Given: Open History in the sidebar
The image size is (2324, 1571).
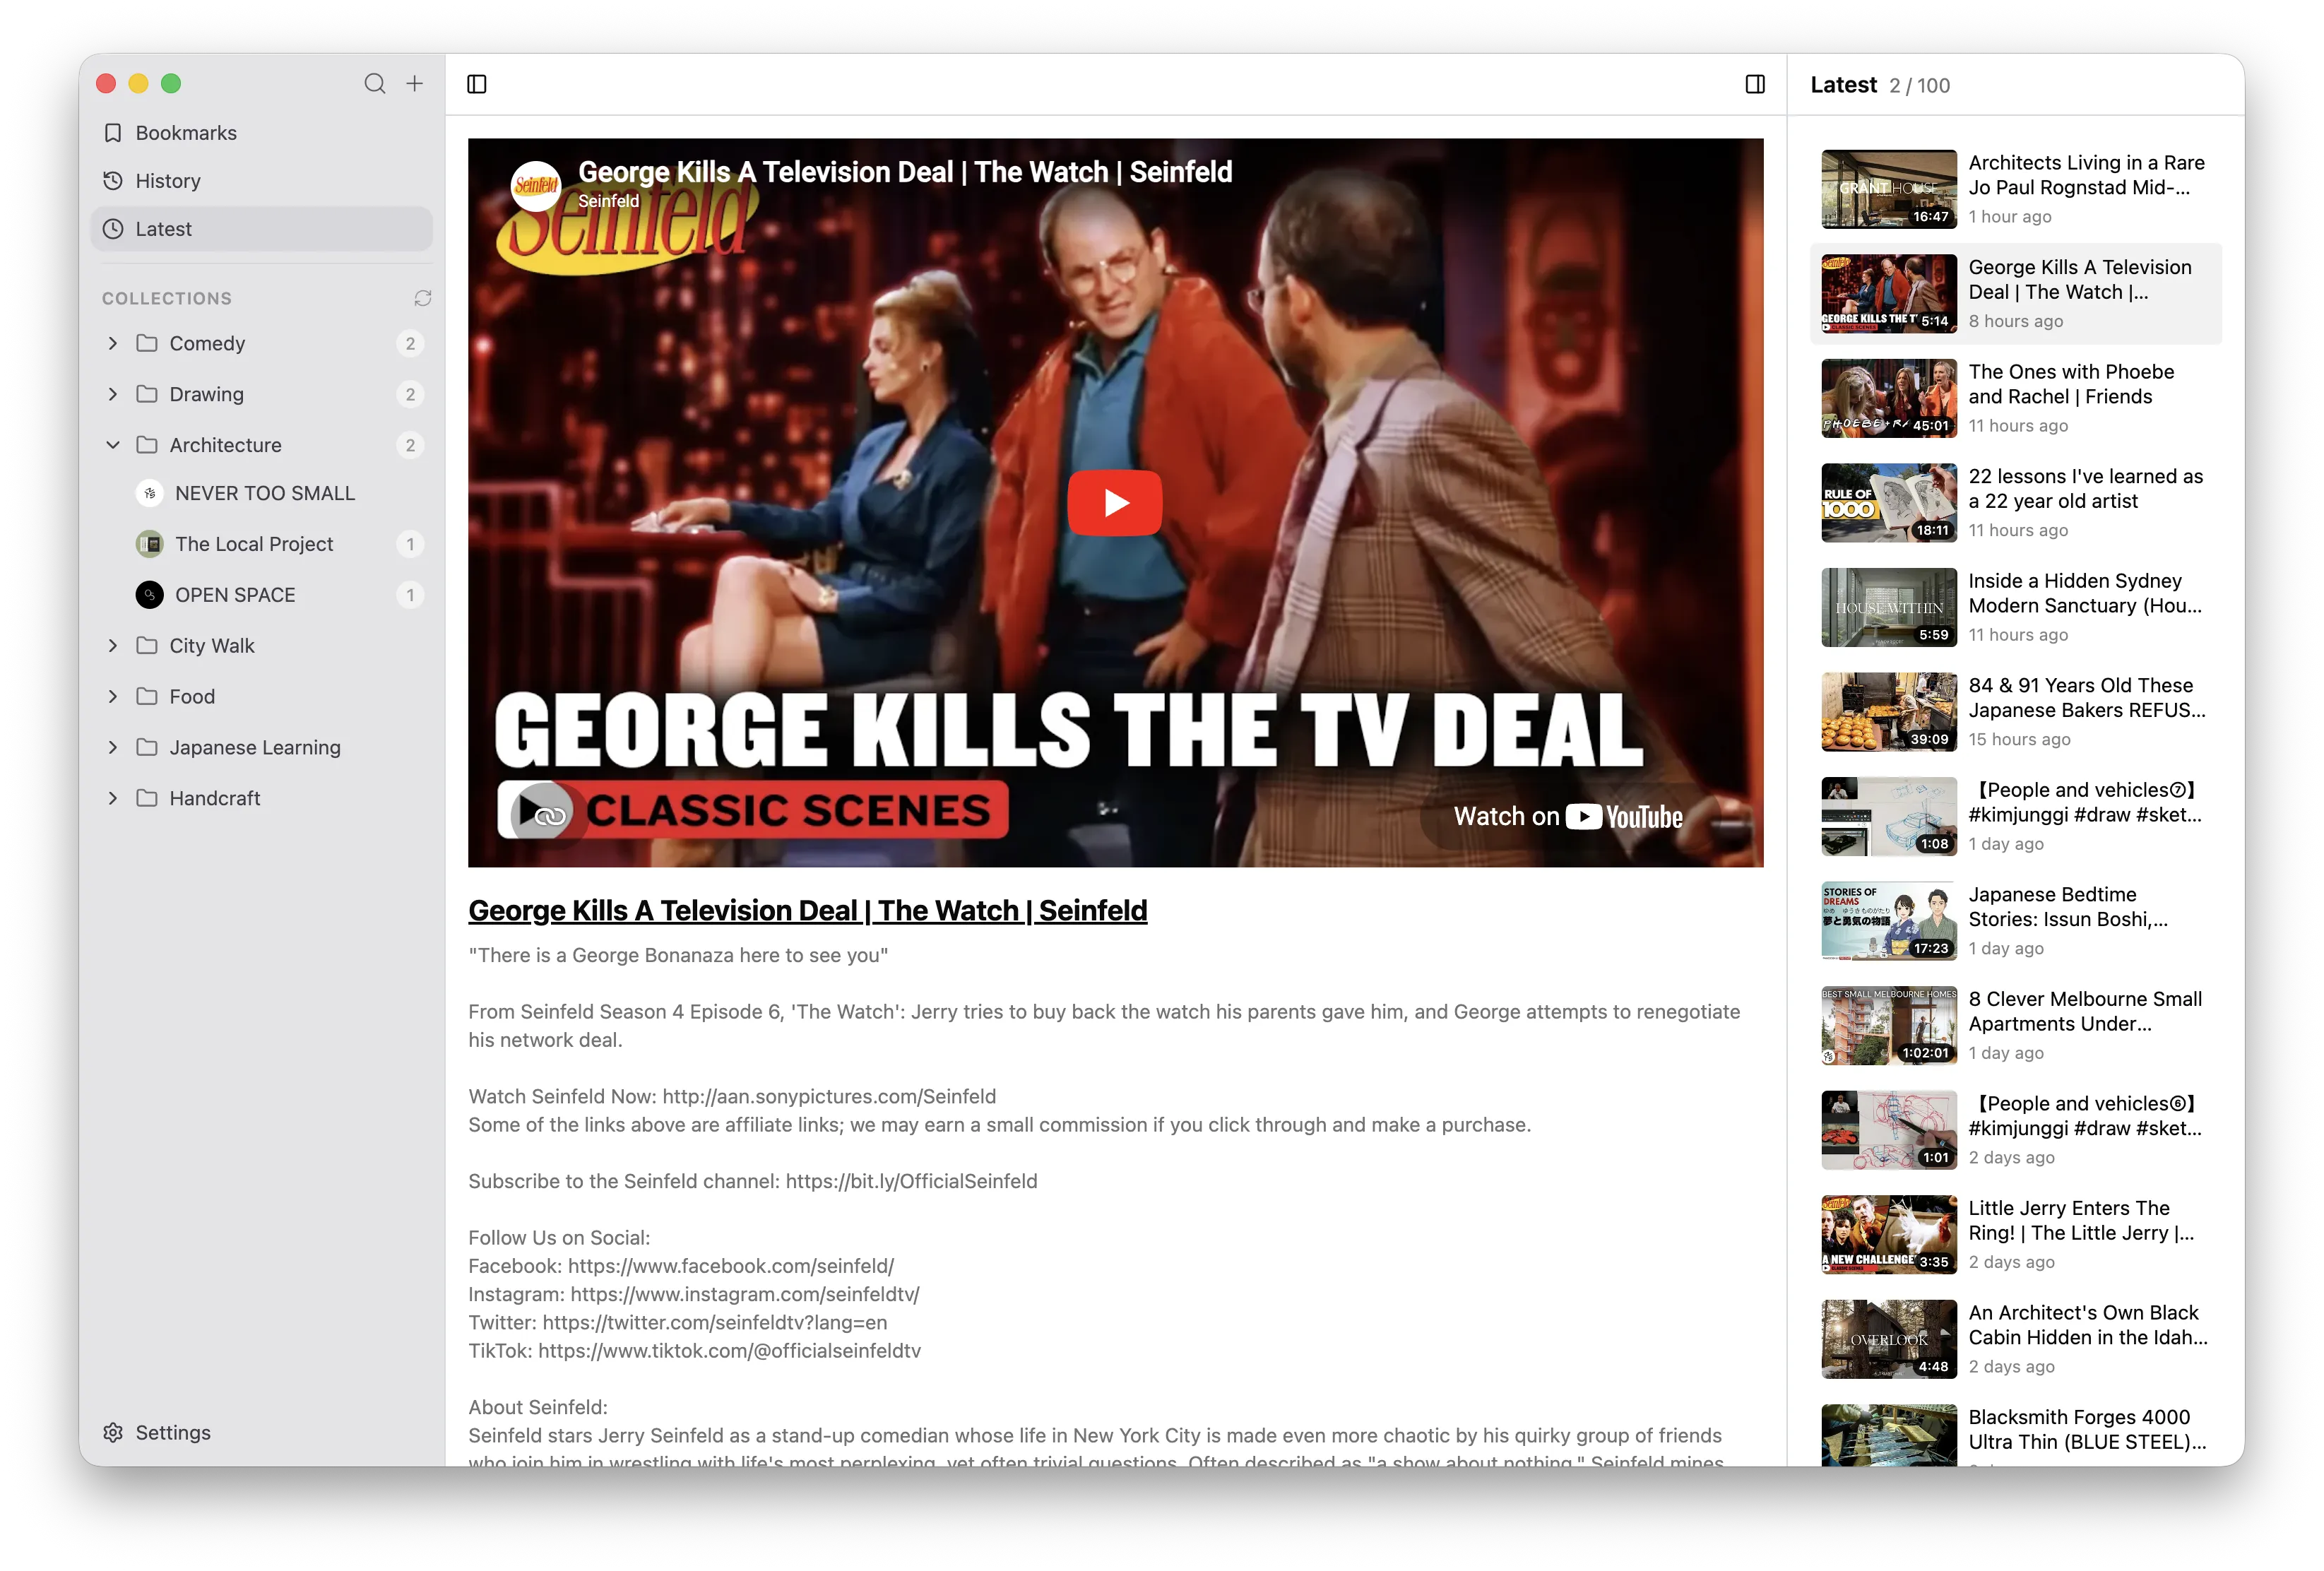Looking at the screenshot, I should (262, 181).
